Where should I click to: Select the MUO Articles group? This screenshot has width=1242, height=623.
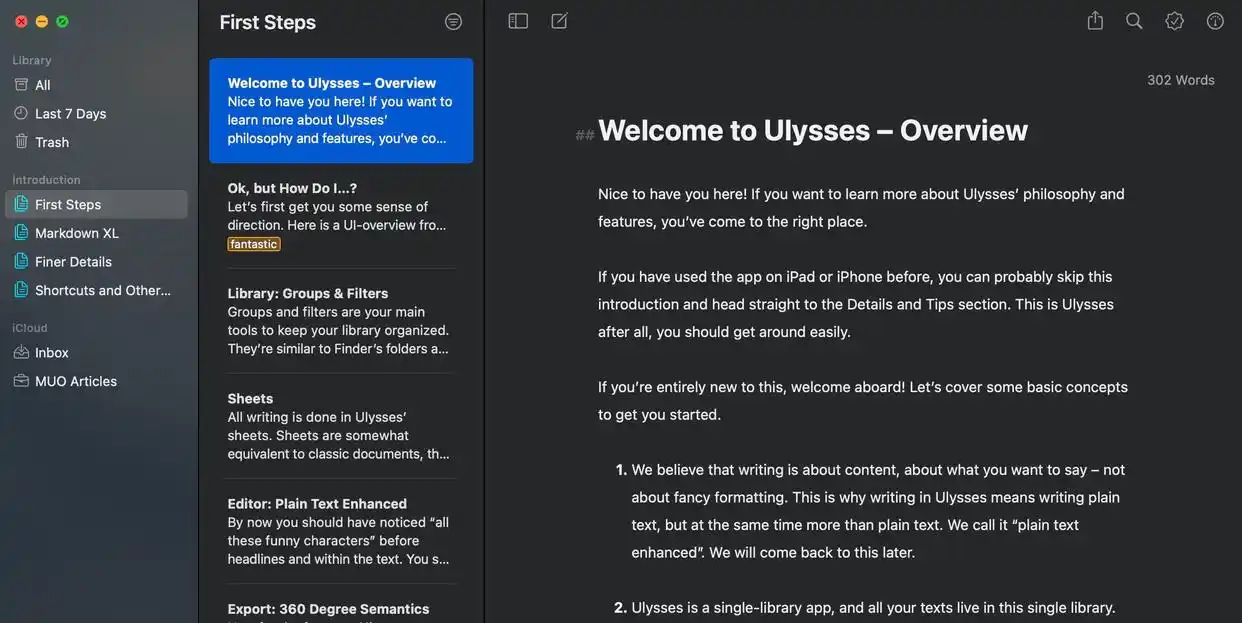coord(75,381)
